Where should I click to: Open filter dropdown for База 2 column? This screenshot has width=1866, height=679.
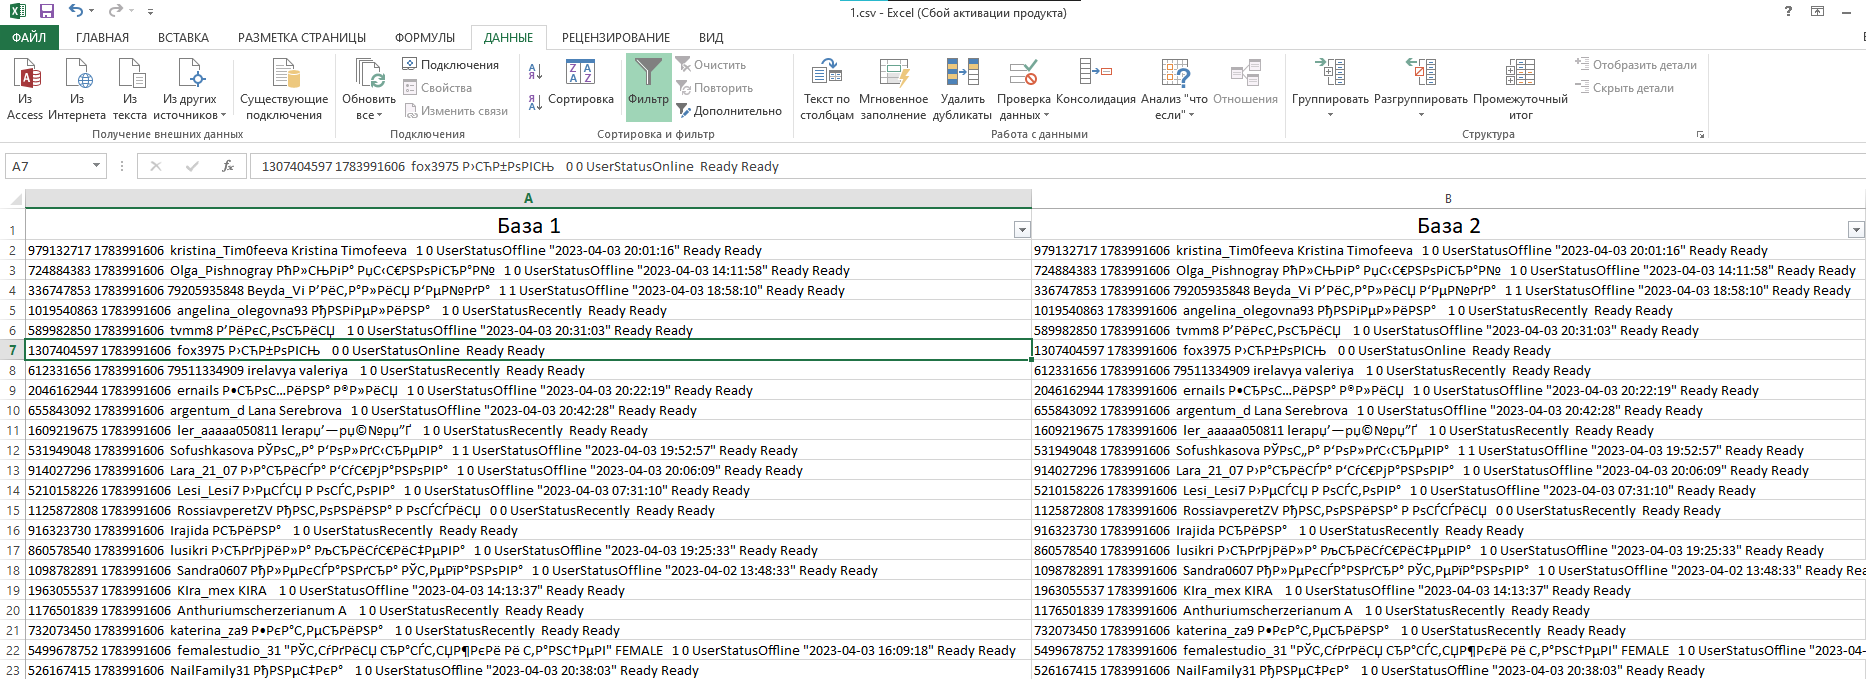coord(1855,230)
